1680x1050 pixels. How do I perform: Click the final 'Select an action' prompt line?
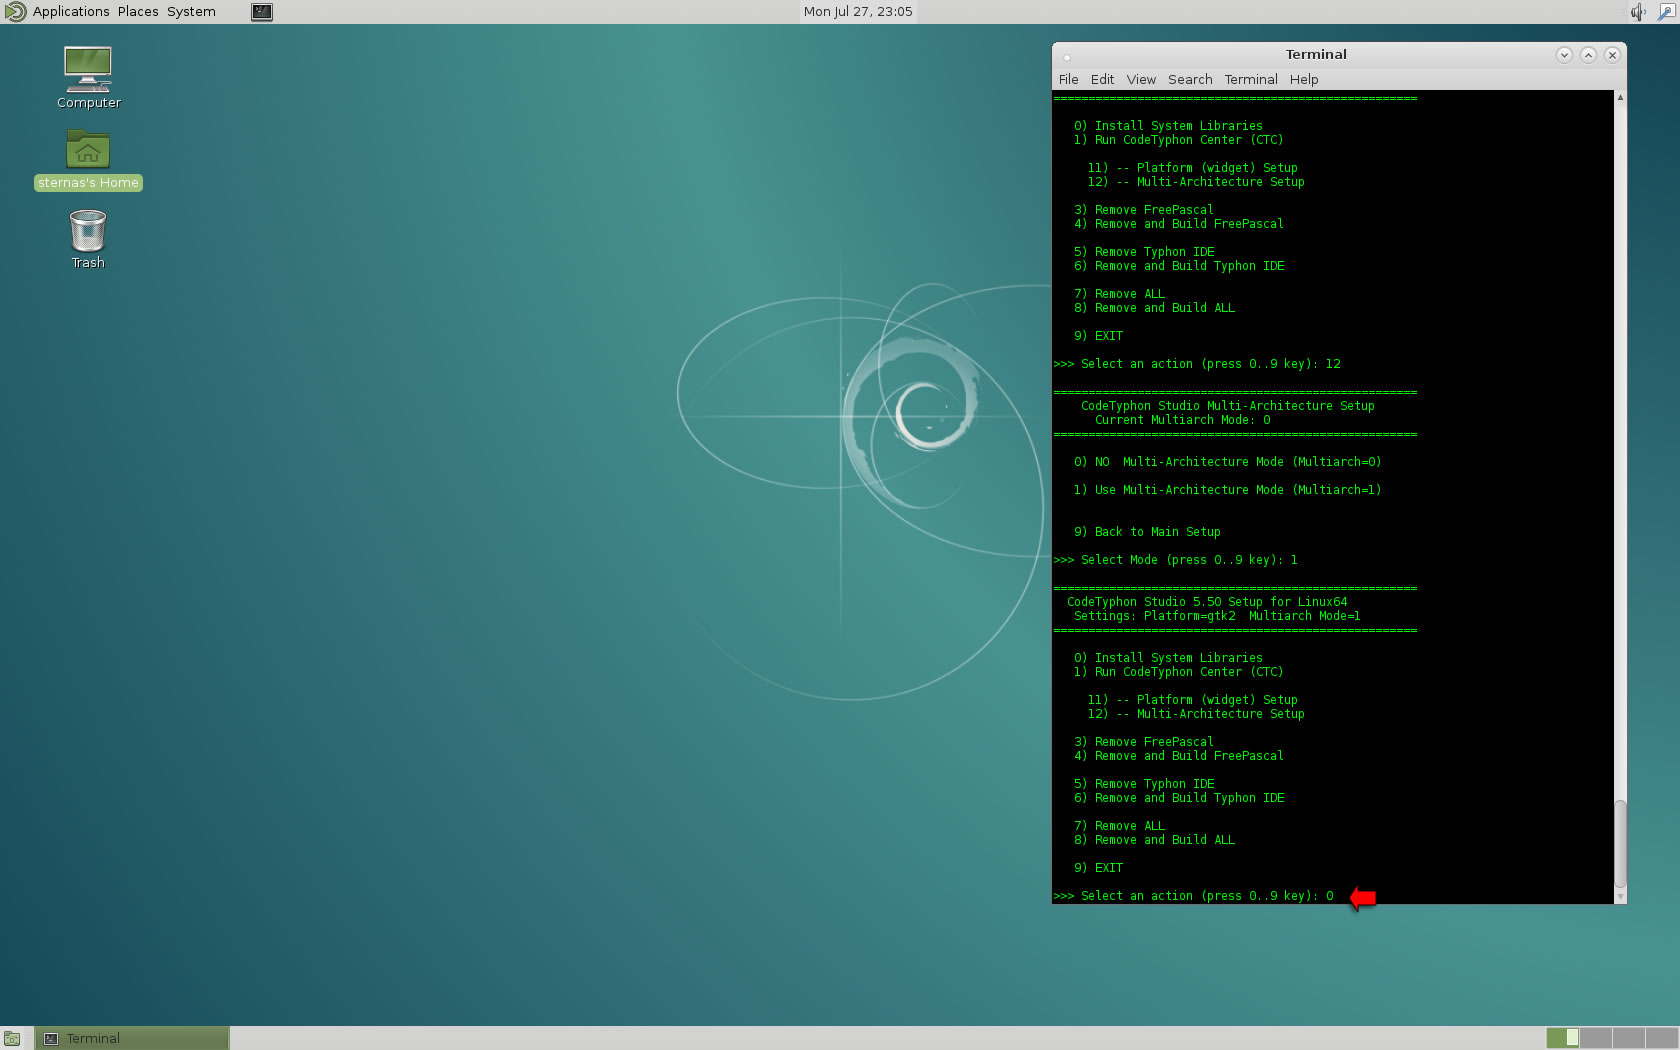pos(1193,896)
